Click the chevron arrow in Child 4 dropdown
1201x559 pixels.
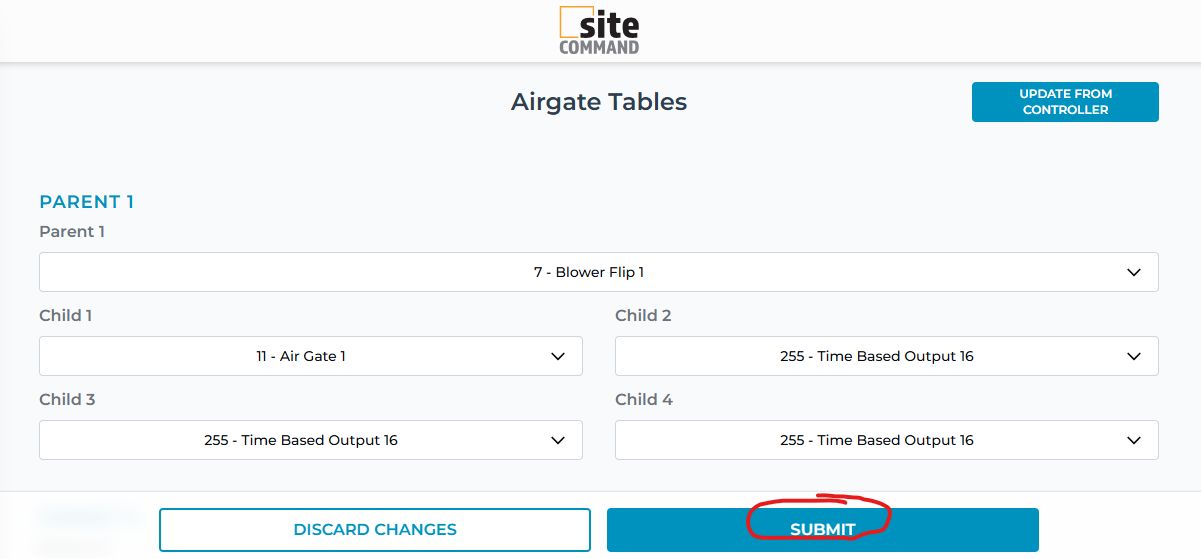click(x=1133, y=440)
